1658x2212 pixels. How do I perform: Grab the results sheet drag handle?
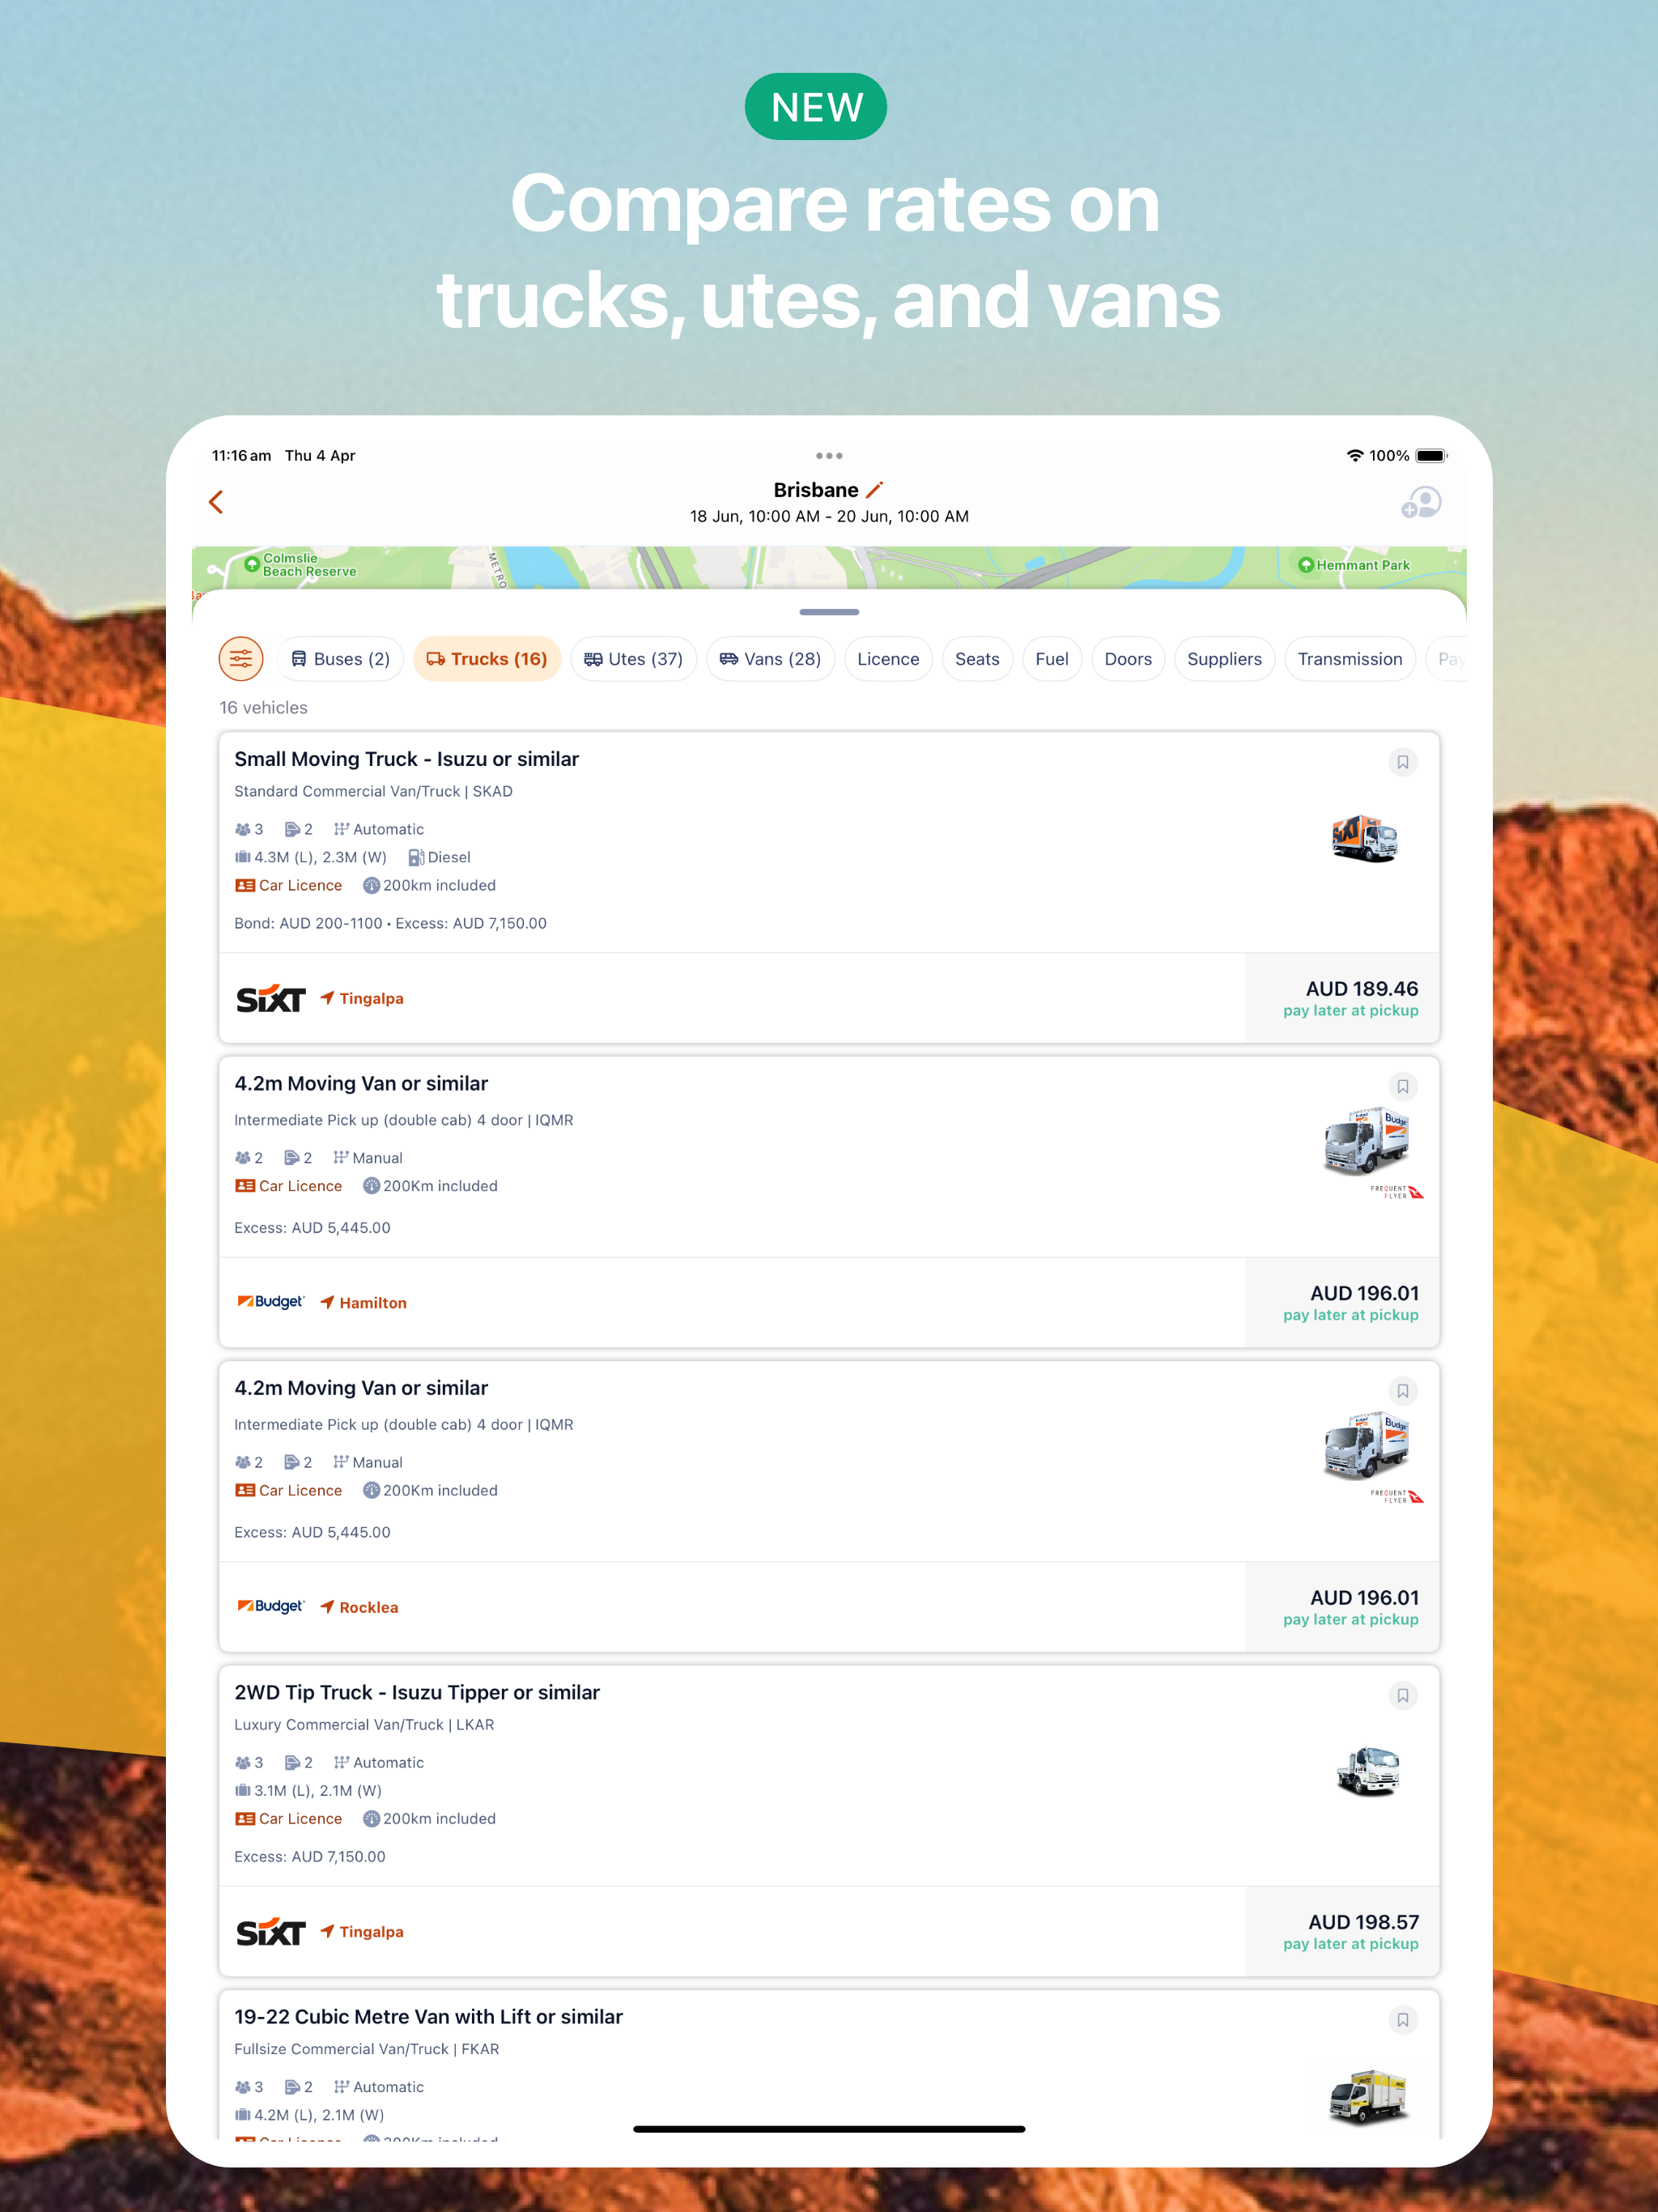tap(829, 612)
